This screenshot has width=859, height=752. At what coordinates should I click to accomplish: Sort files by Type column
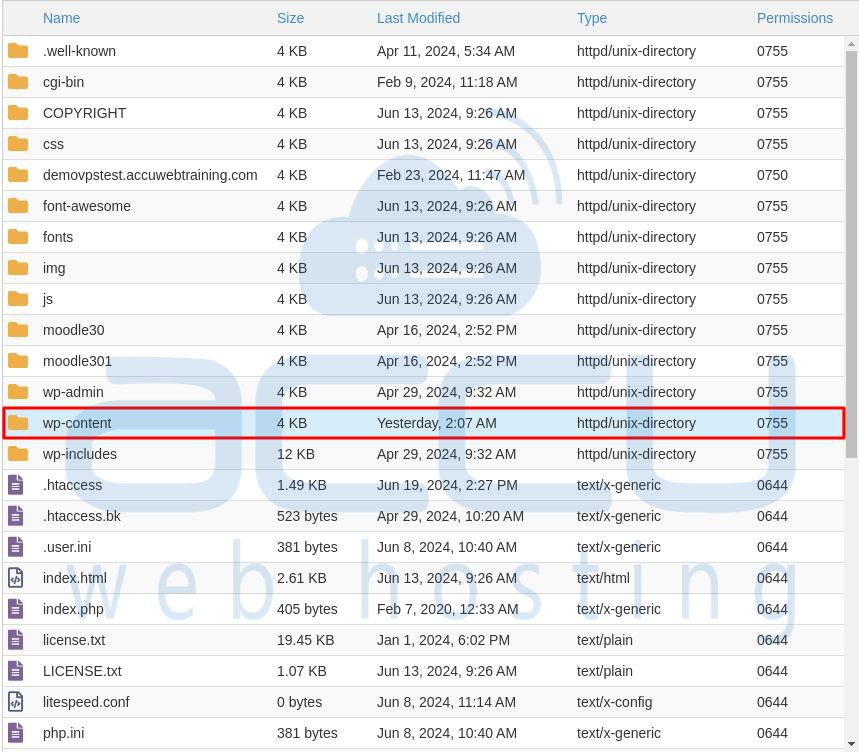point(592,18)
